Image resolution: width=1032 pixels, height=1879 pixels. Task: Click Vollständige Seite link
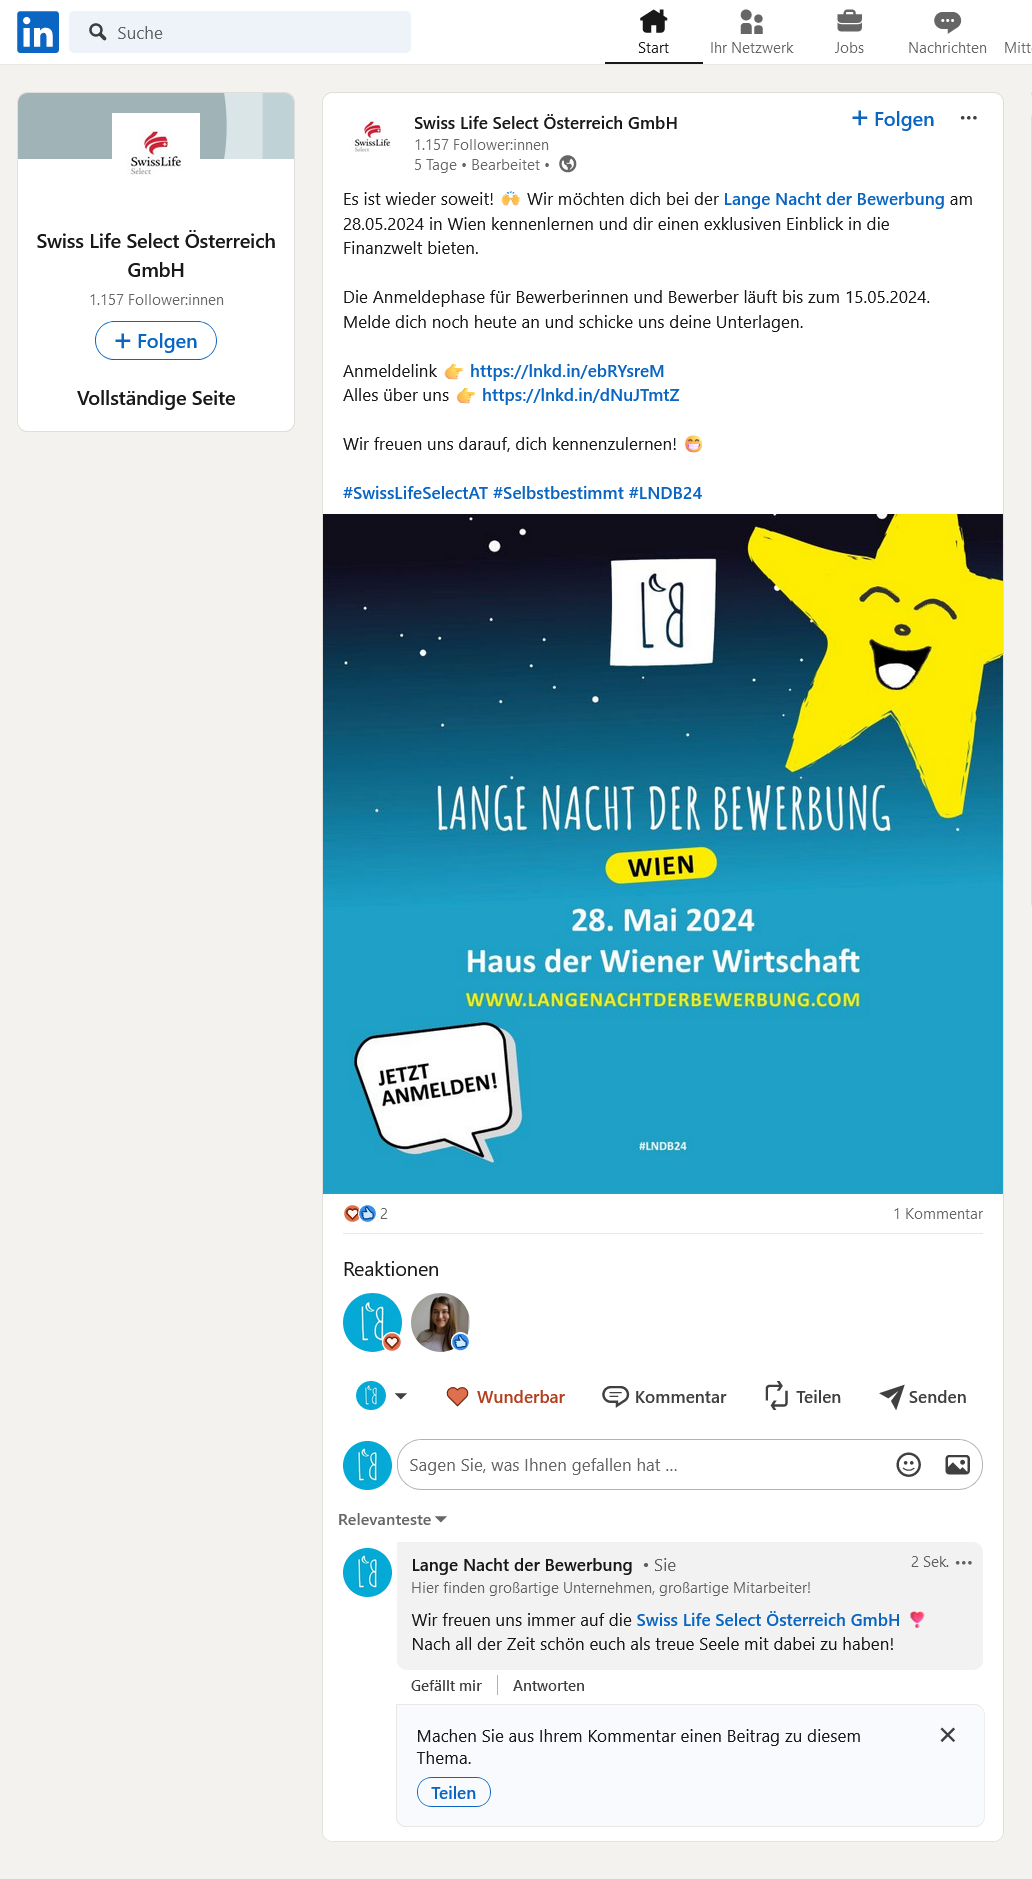pyautogui.click(x=156, y=398)
